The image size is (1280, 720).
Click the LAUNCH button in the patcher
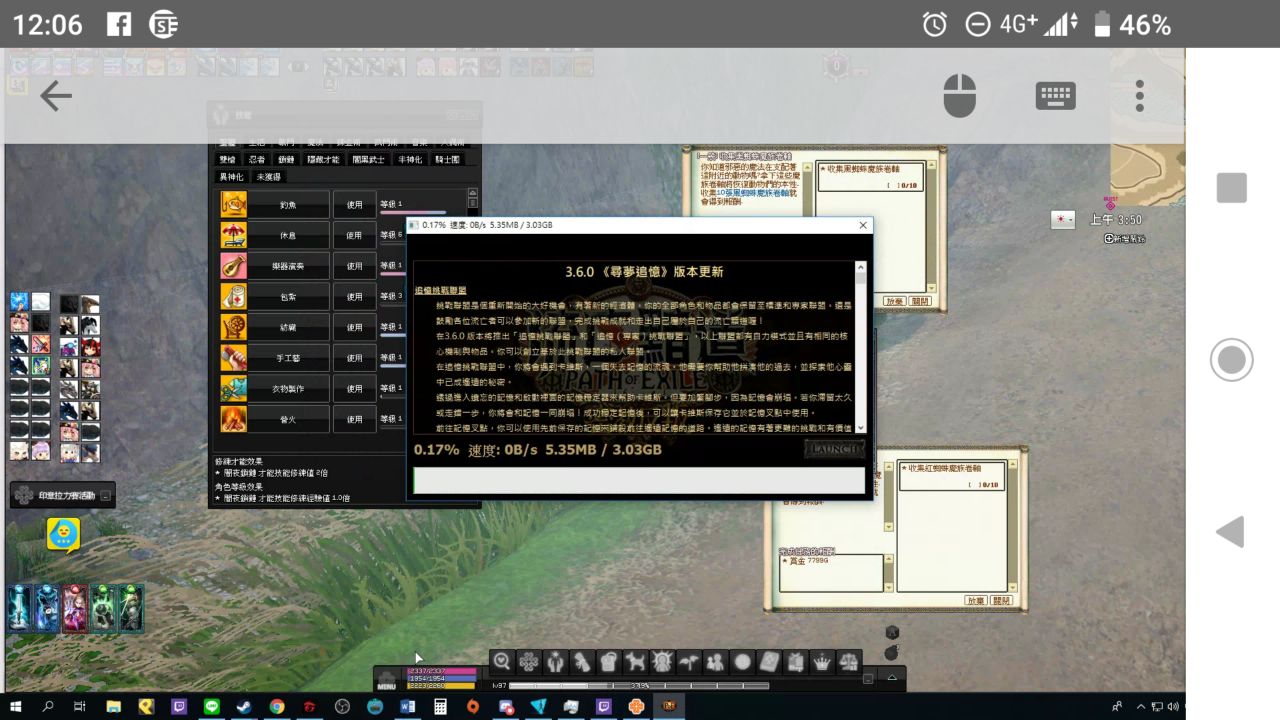click(x=834, y=449)
